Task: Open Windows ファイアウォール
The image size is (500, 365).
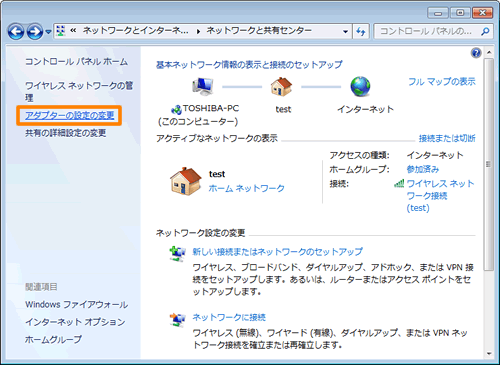Action: point(76,304)
